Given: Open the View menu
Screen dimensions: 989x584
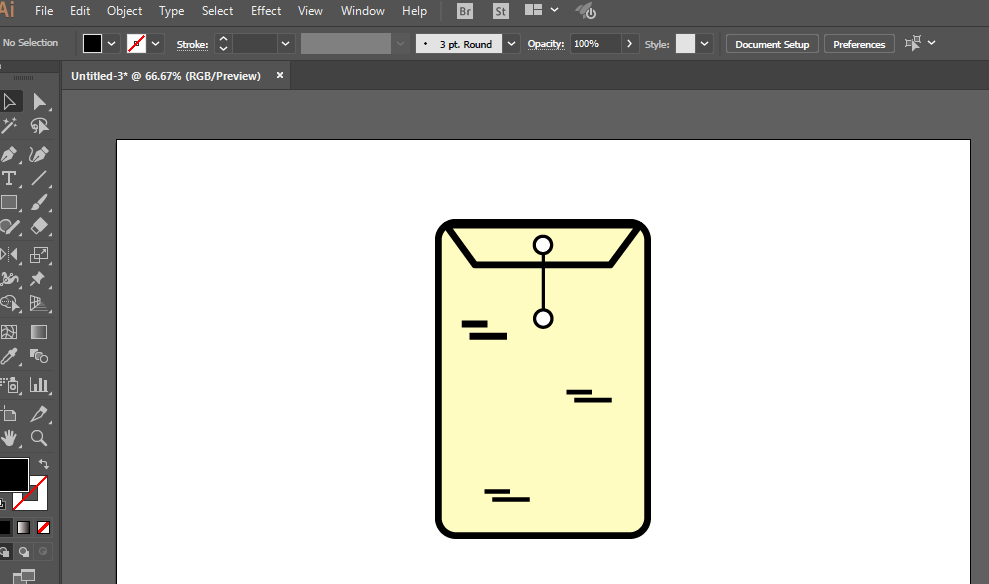Looking at the screenshot, I should pos(310,11).
